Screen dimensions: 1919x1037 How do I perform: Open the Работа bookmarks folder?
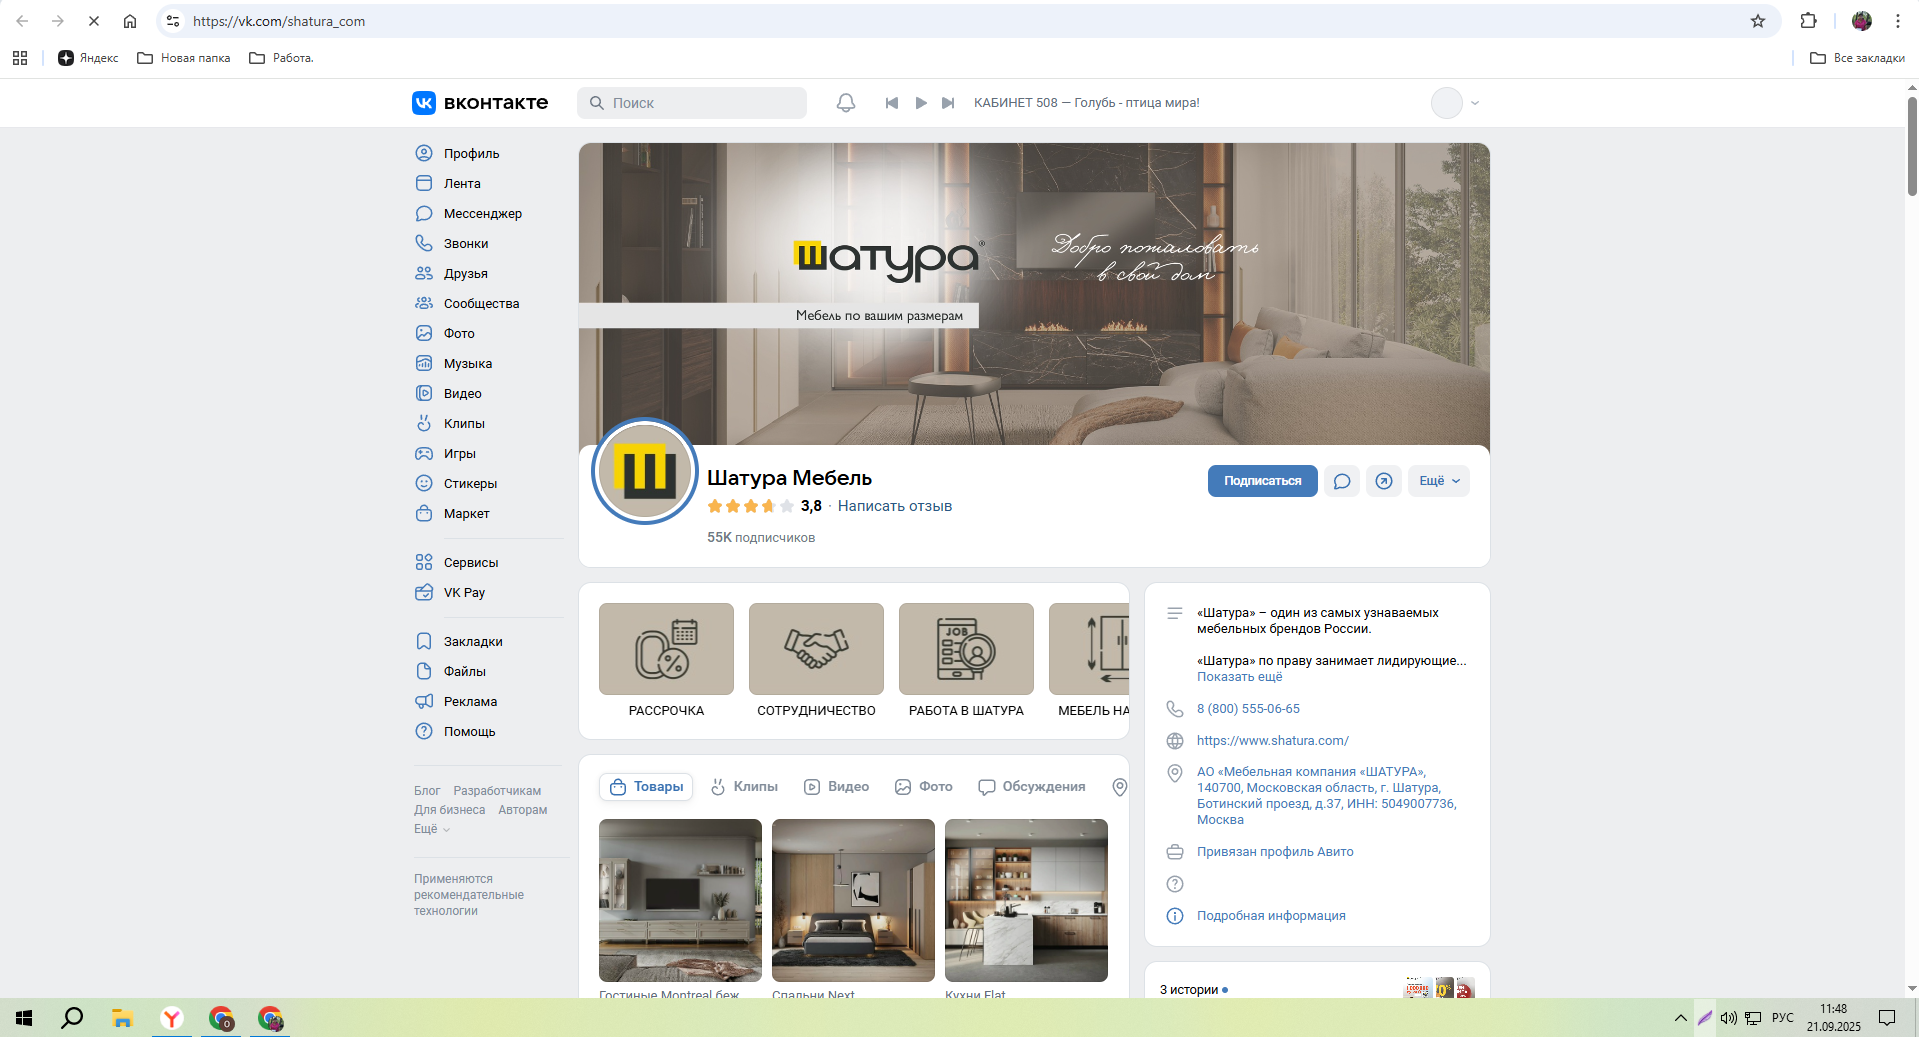tap(281, 58)
